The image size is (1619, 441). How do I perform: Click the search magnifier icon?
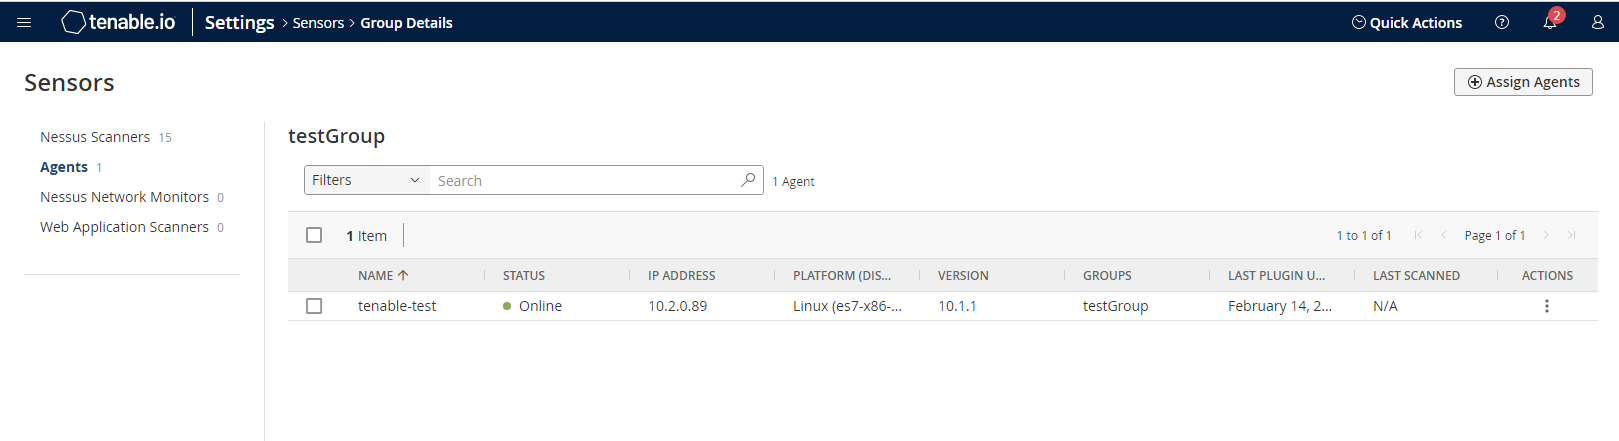[x=748, y=180]
